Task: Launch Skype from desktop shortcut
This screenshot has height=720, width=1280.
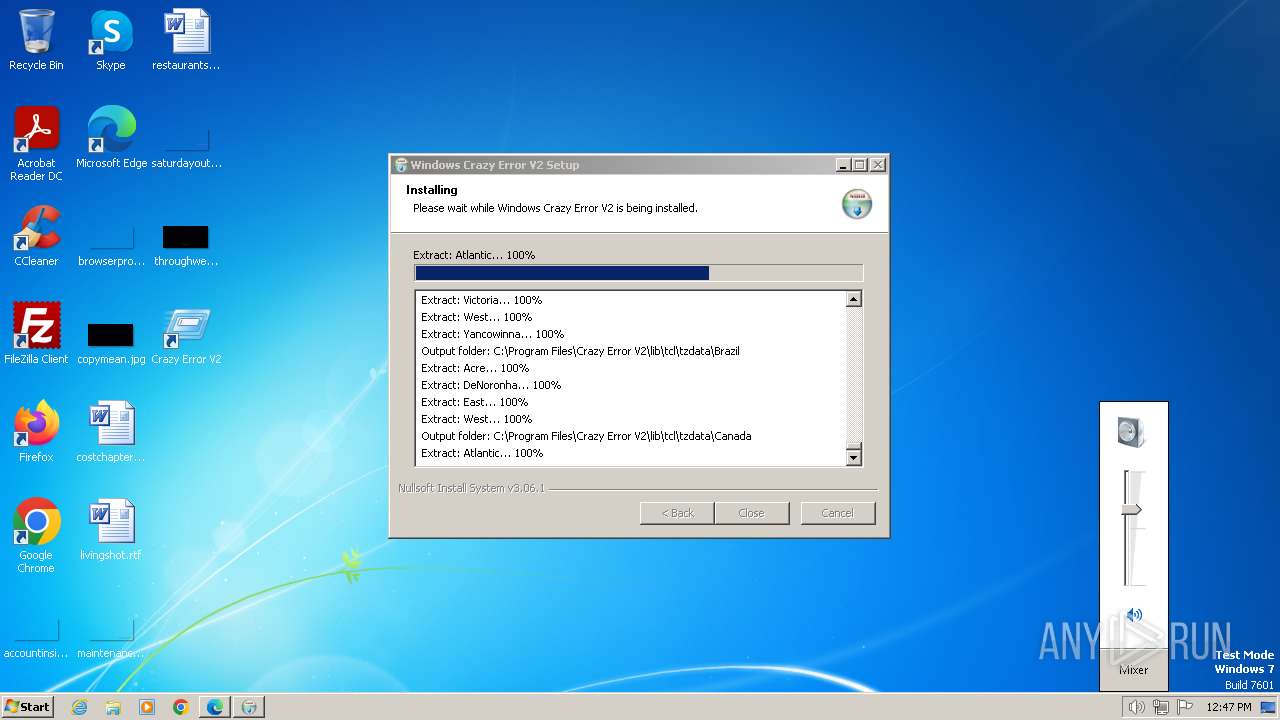Action: [x=111, y=40]
